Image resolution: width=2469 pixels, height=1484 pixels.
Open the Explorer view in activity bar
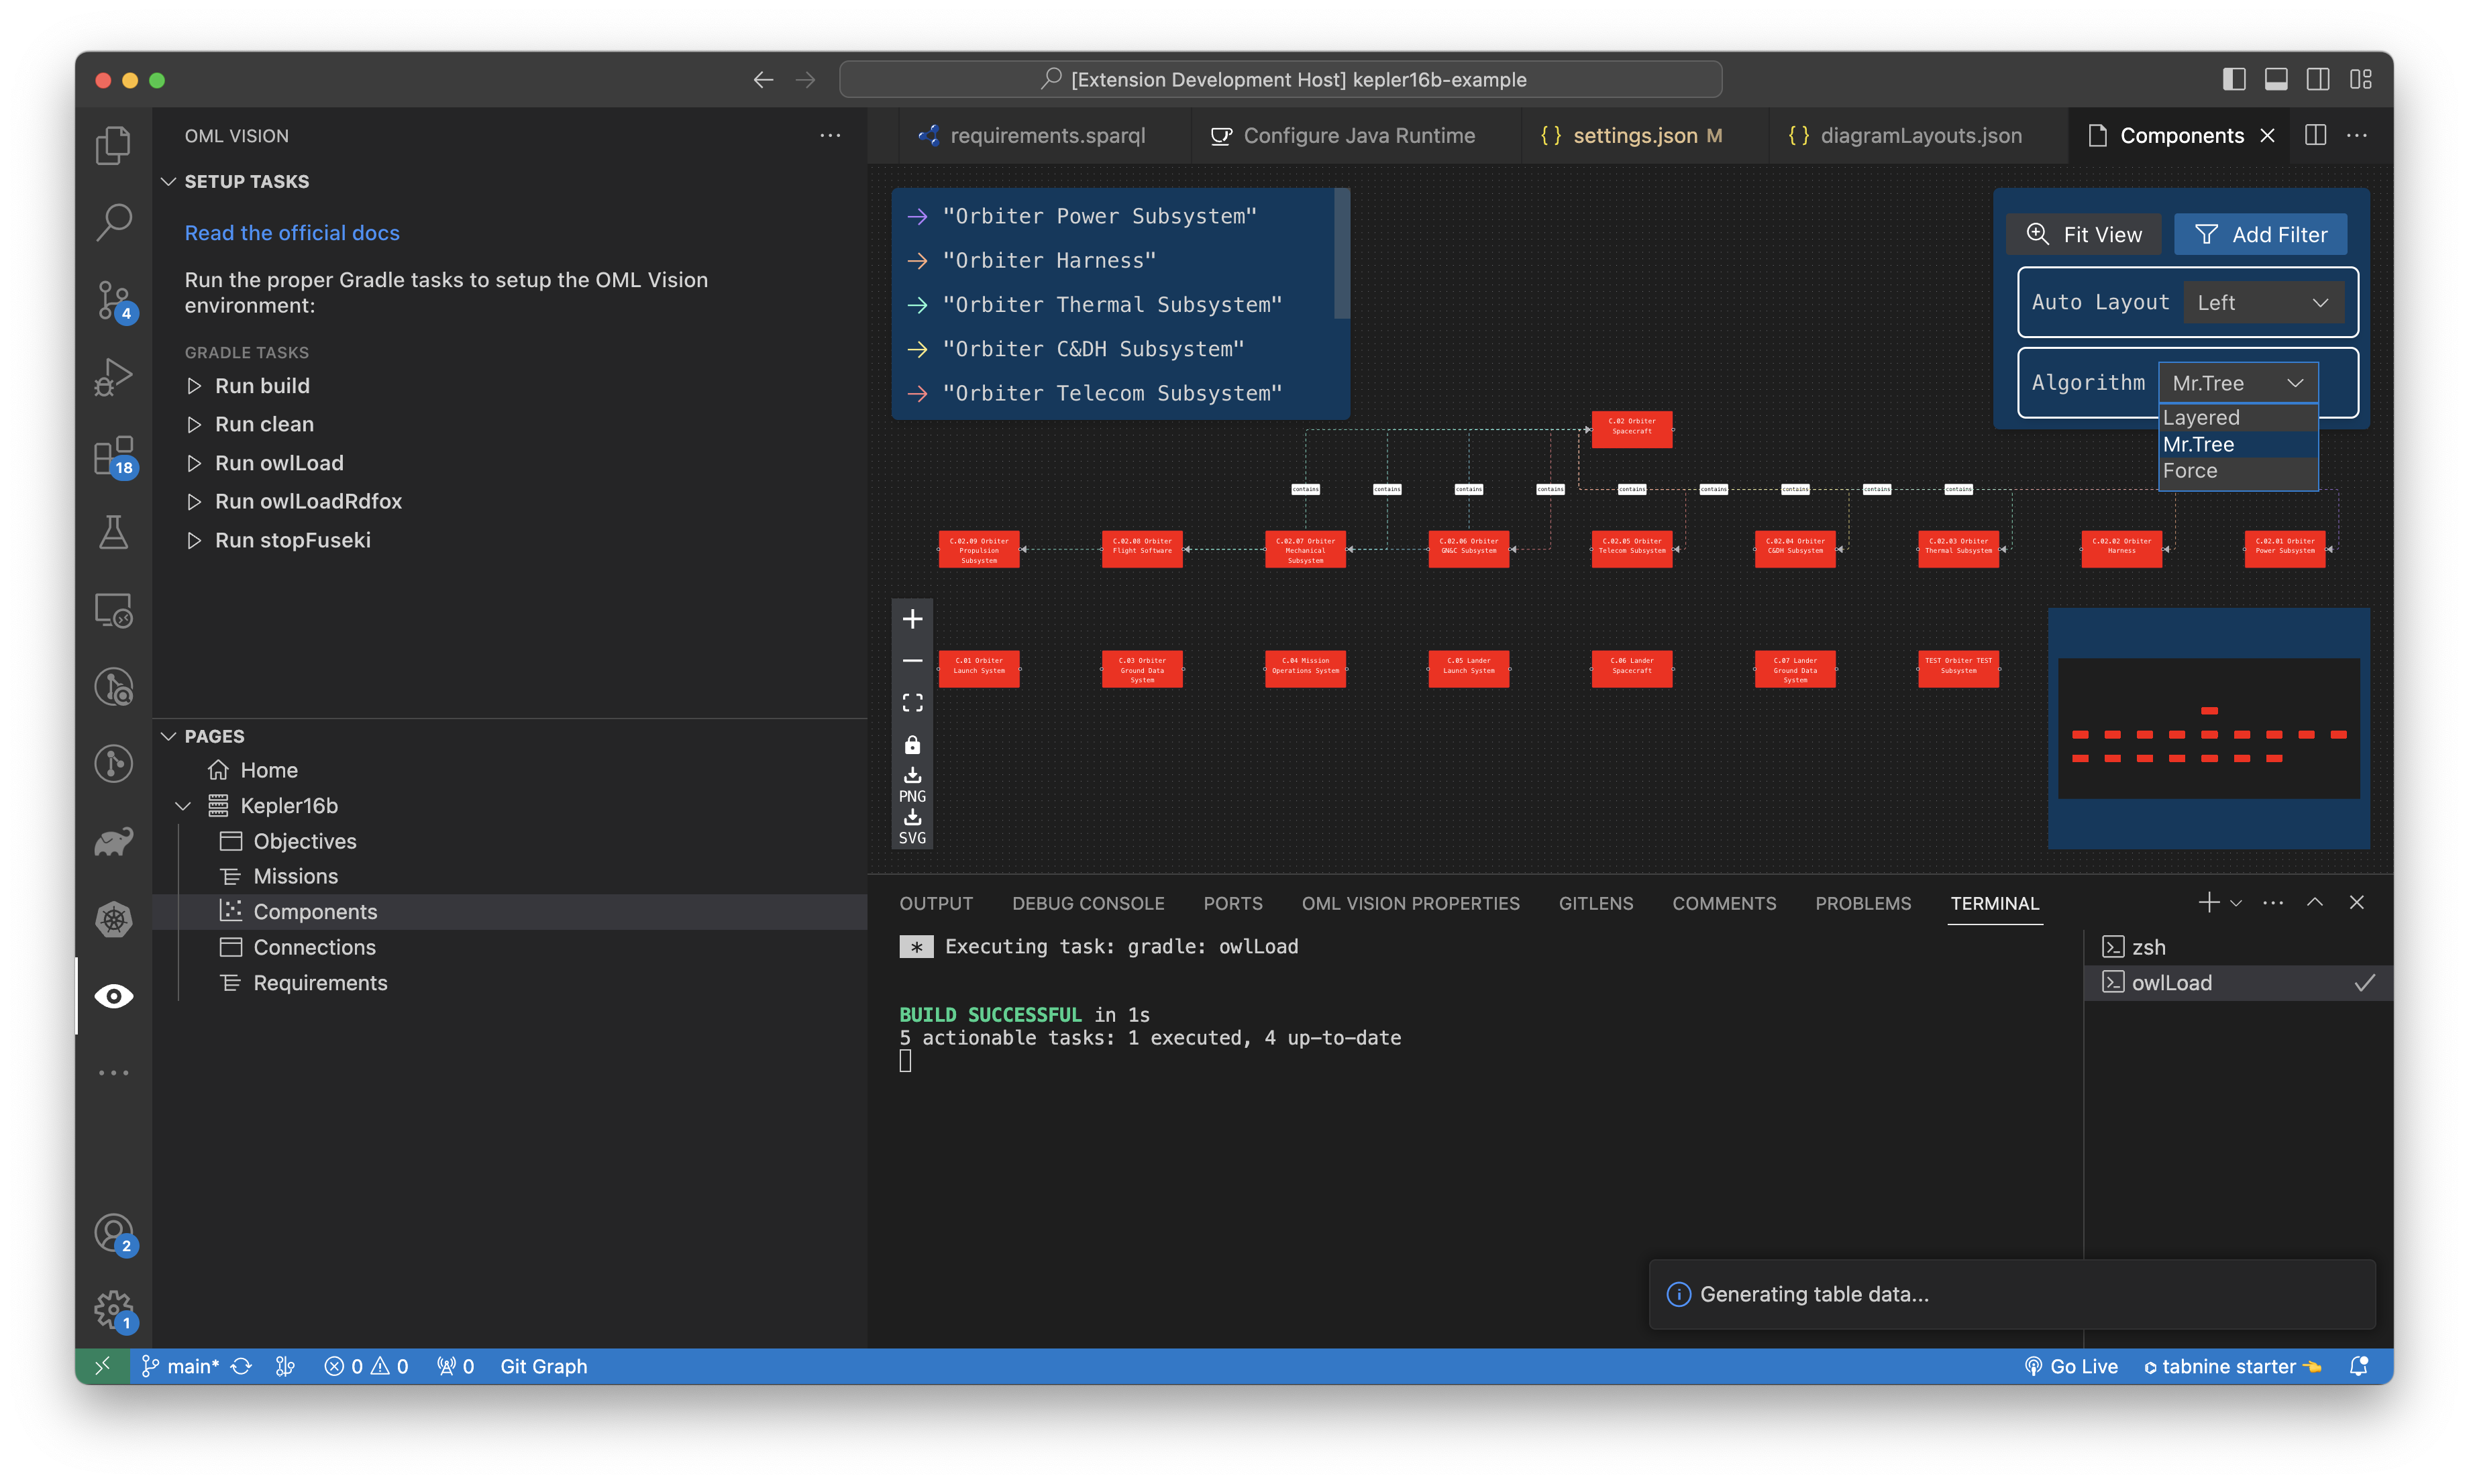pos(113,146)
